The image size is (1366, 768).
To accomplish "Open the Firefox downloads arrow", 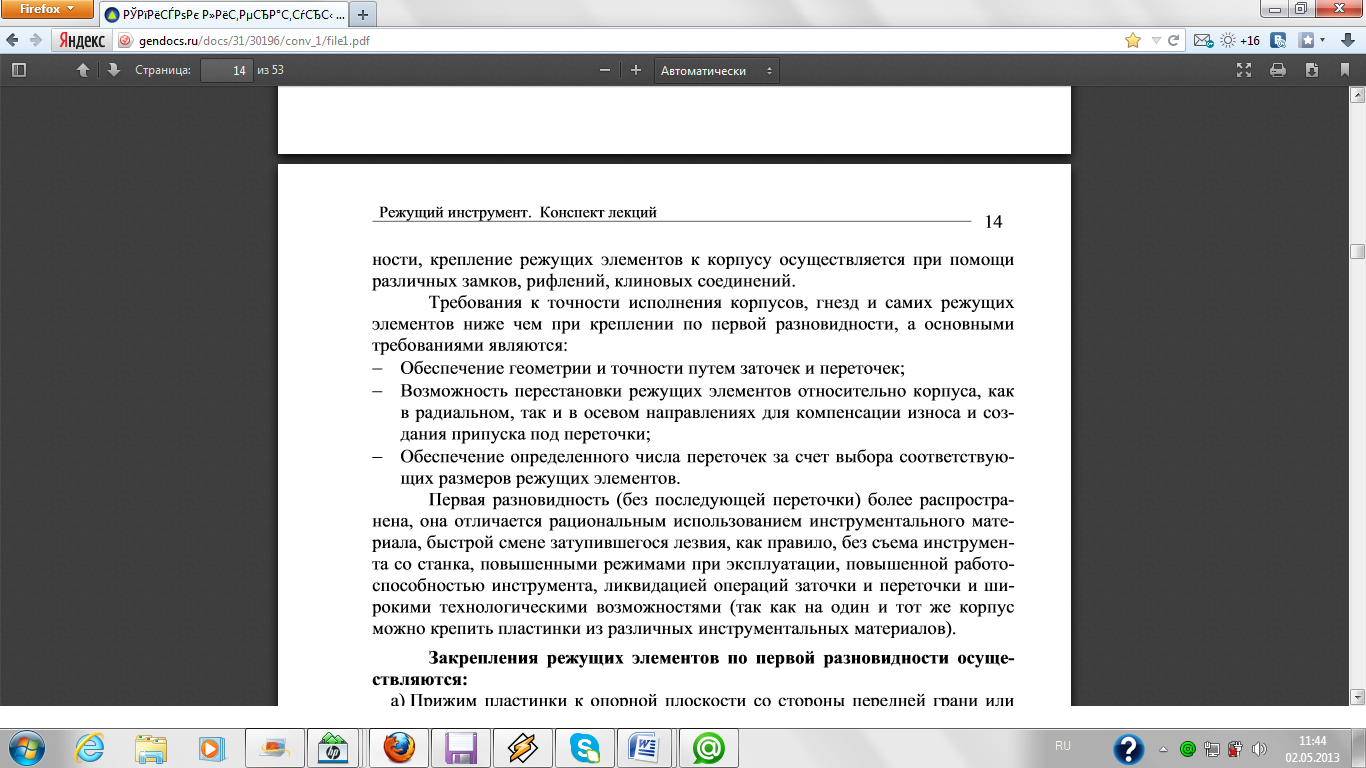I will pos(1346,41).
